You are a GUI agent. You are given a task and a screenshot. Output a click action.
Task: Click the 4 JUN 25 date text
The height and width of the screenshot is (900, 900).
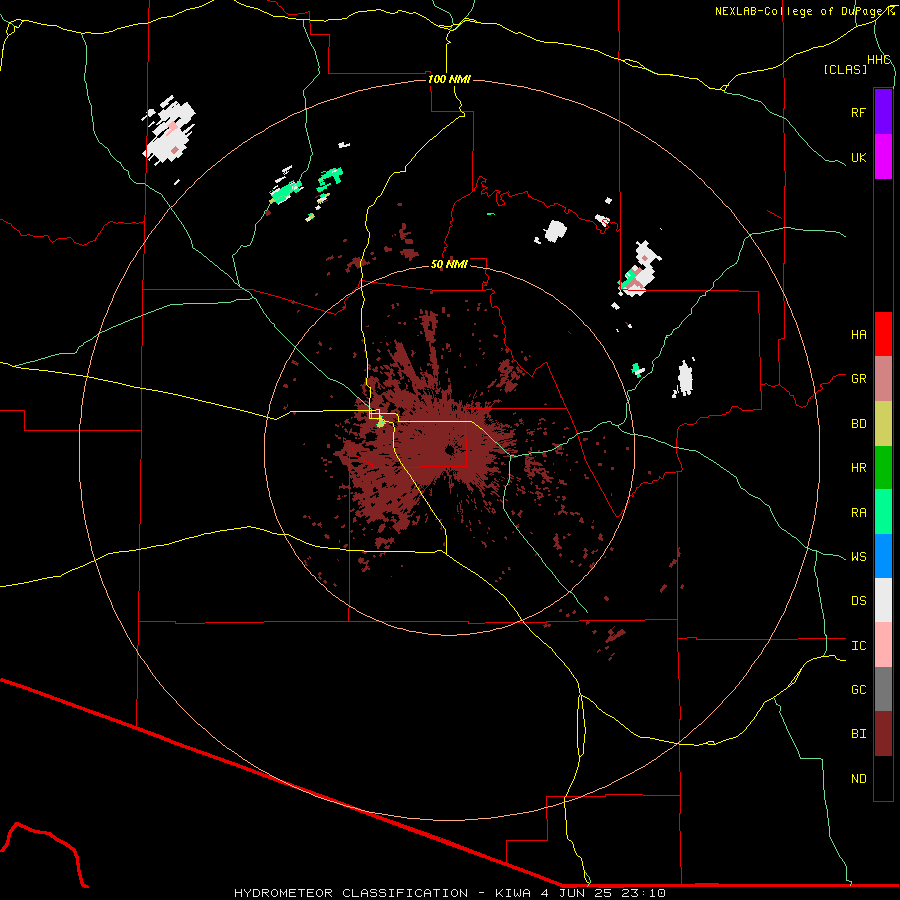[577, 893]
